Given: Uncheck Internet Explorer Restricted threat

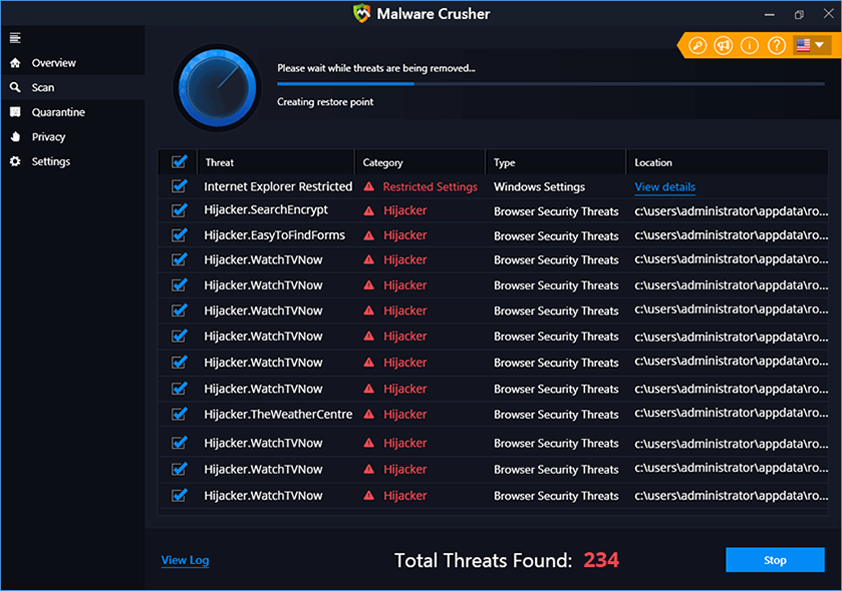Looking at the screenshot, I should tap(179, 186).
